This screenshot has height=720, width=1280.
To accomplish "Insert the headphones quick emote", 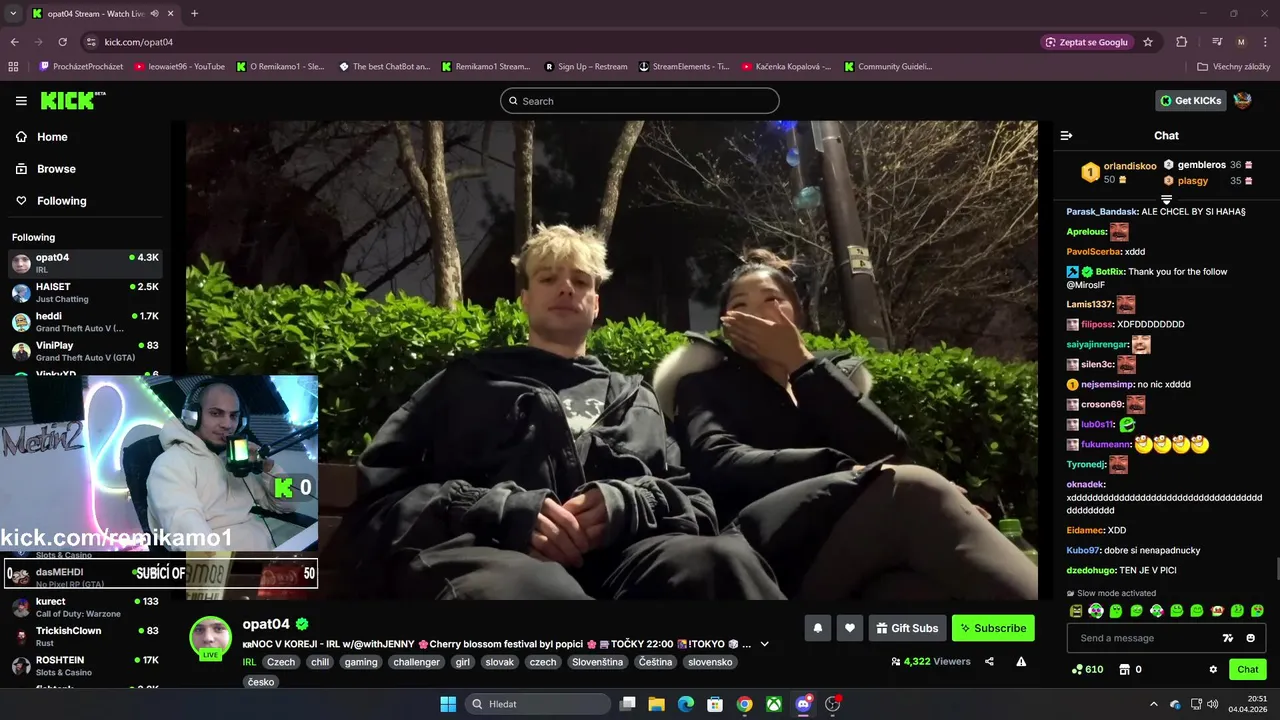I will (x=1096, y=611).
